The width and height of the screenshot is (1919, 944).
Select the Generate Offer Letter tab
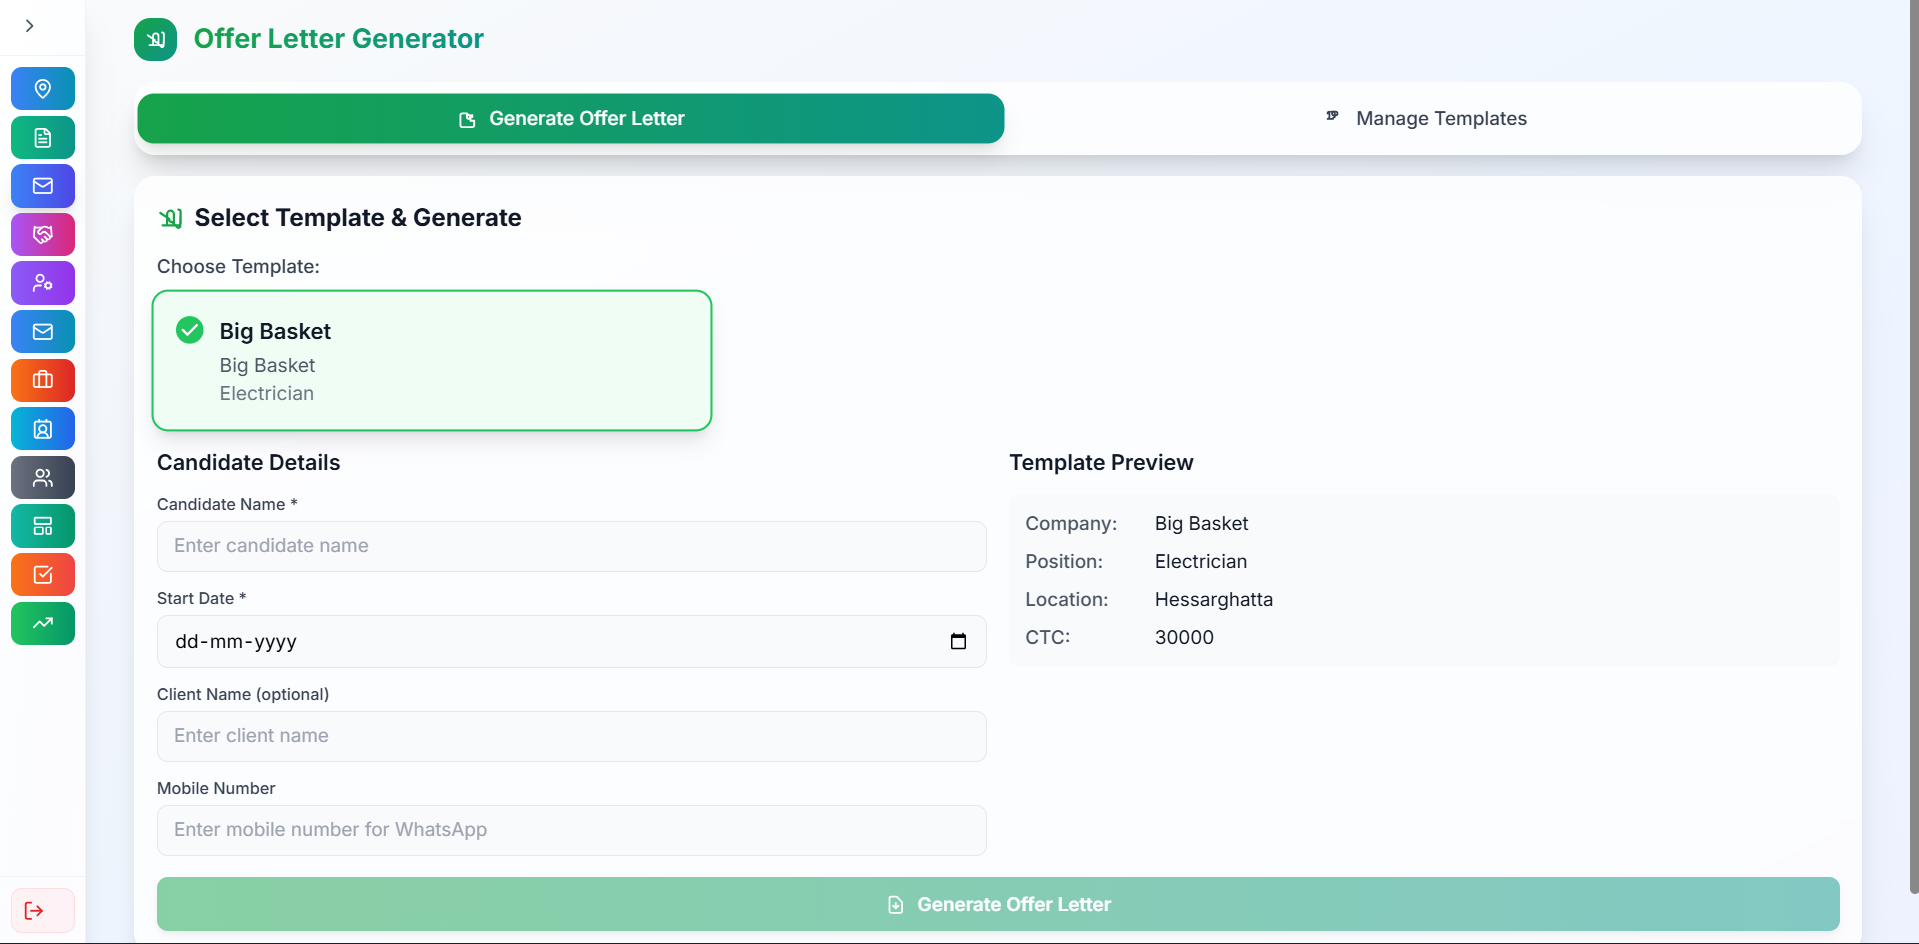click(571, 119)
